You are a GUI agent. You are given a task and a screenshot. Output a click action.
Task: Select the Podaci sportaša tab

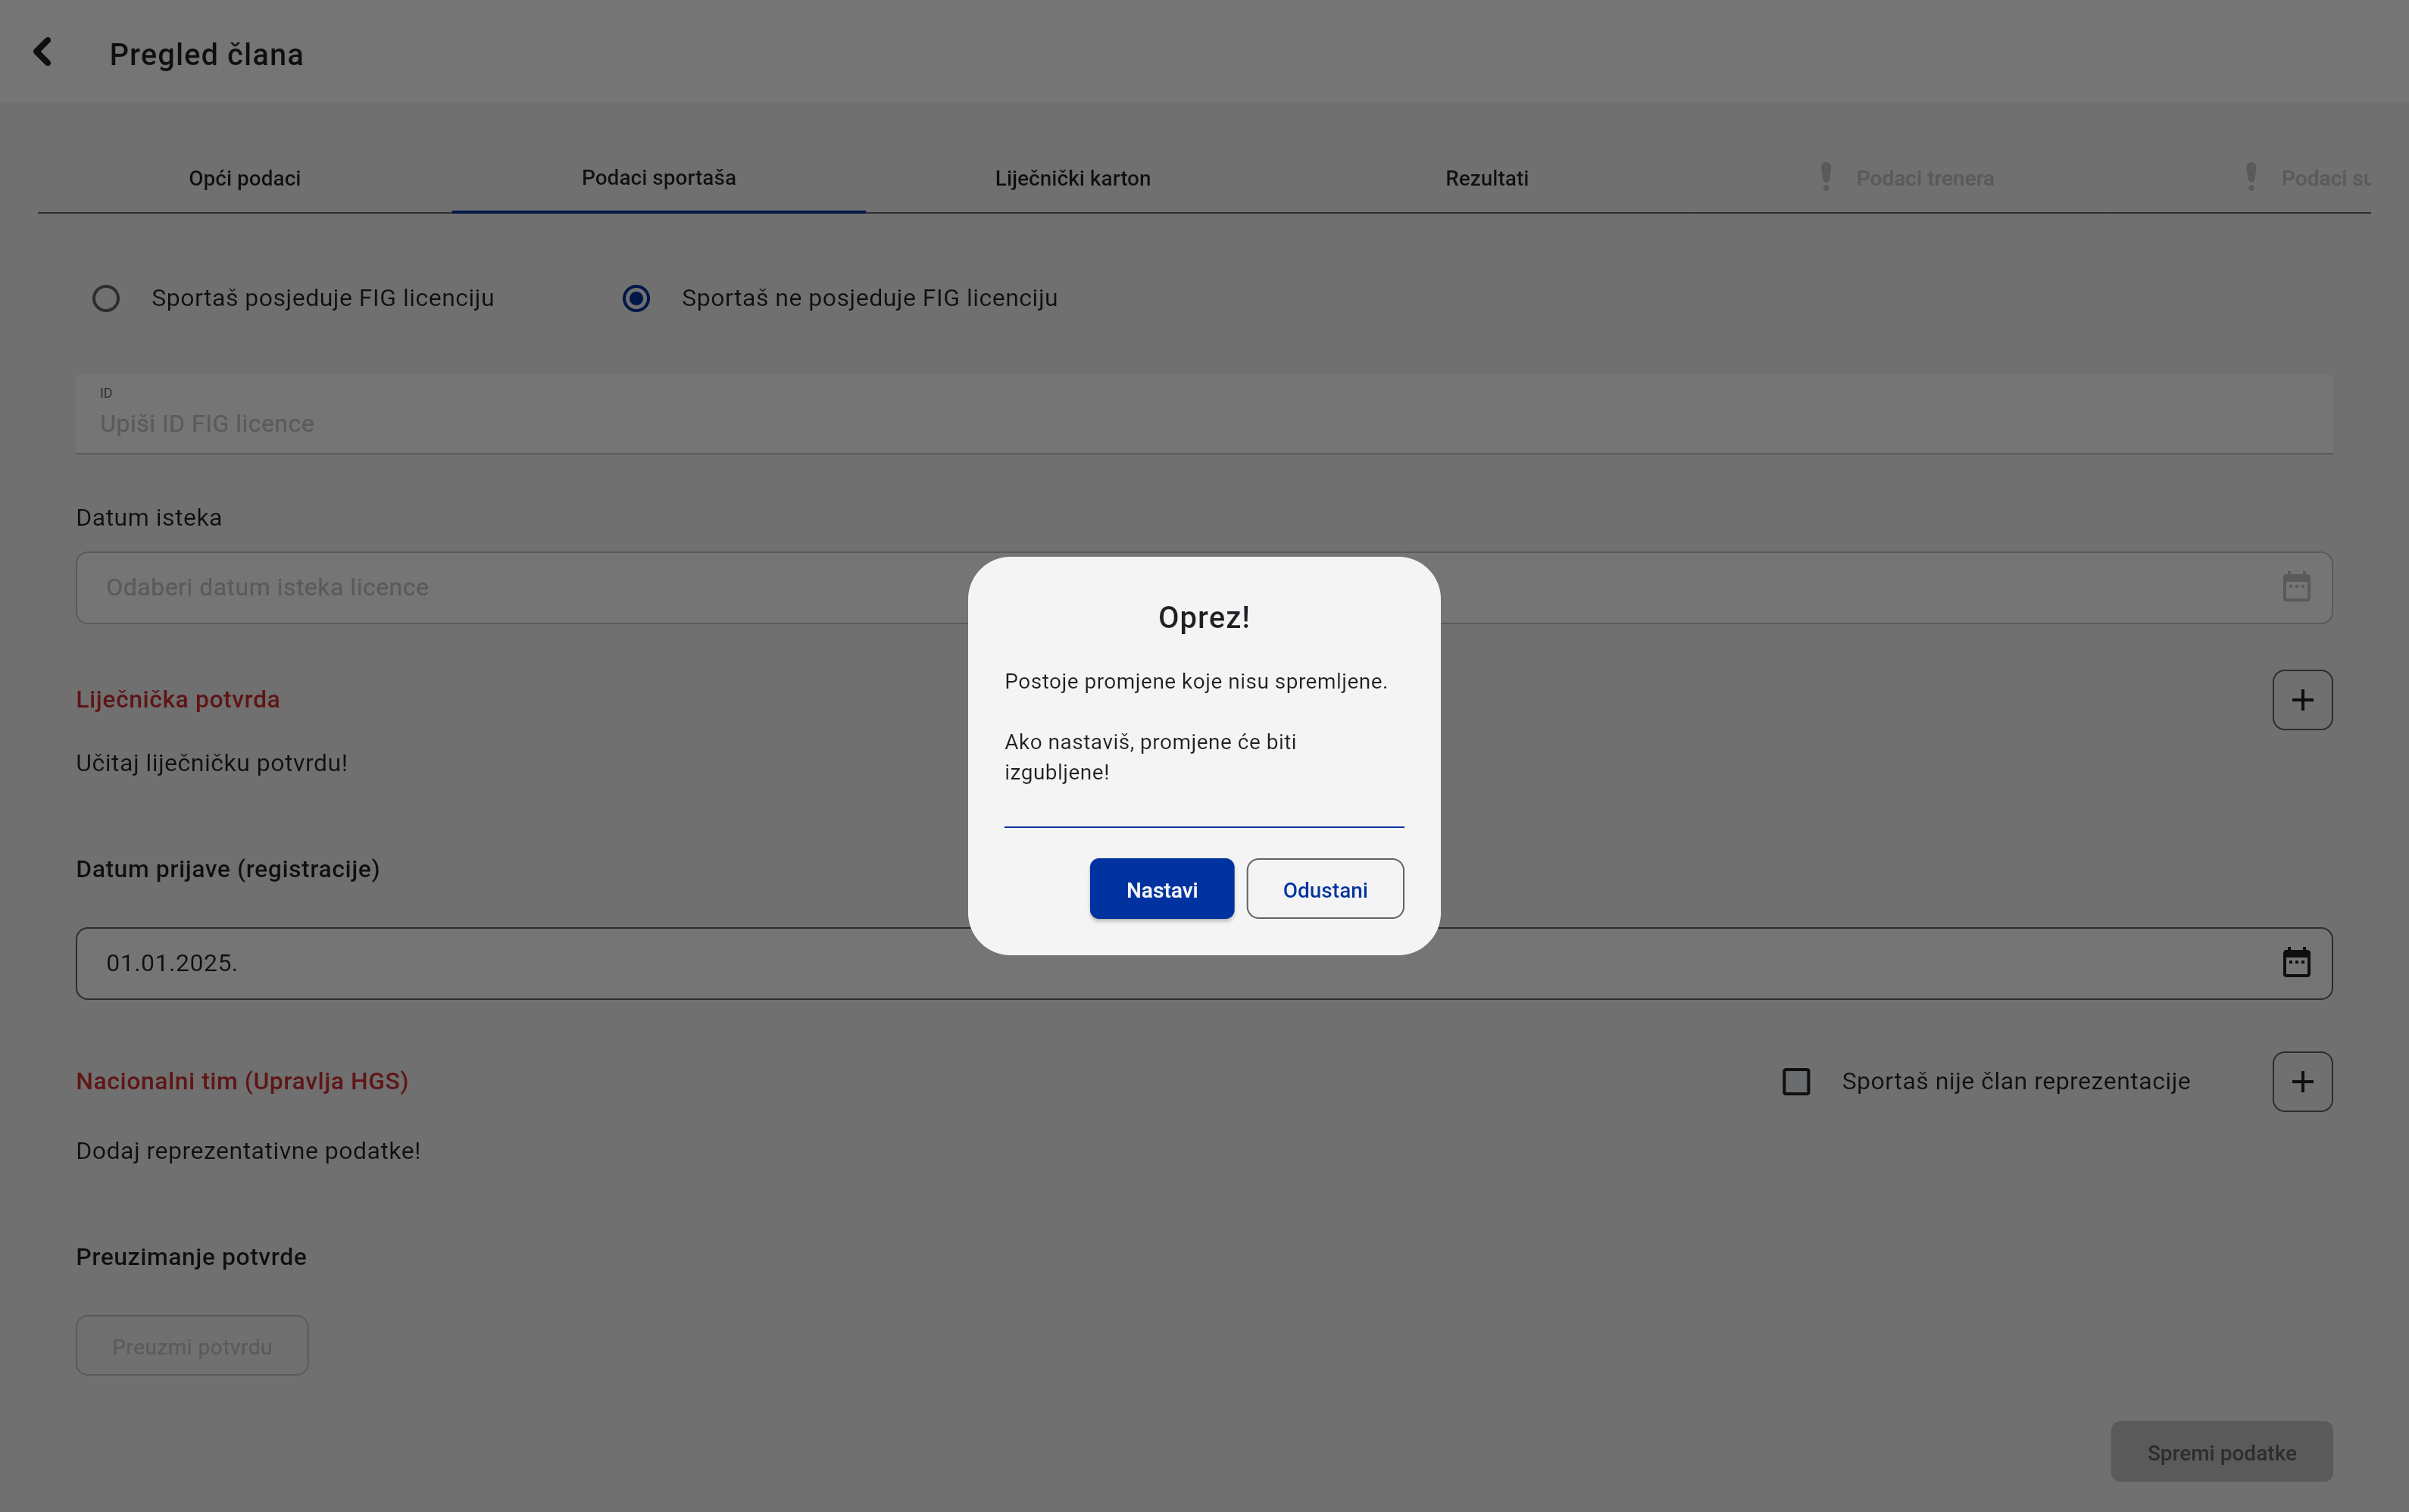(x=658, y=178)
